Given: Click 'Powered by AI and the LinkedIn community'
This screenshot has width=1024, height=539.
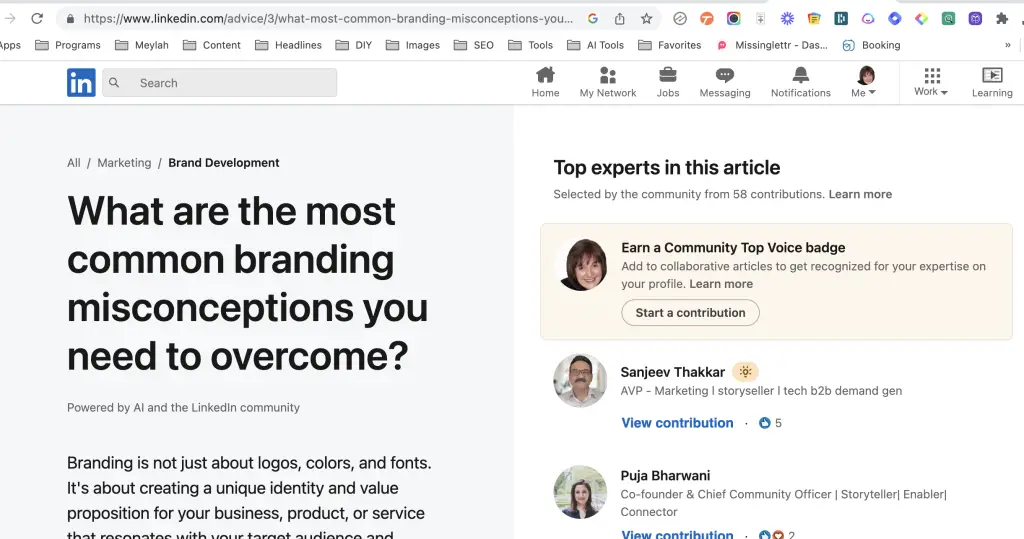Looking at the screenshot, I should pyautogui.click(x=184, y=408).
